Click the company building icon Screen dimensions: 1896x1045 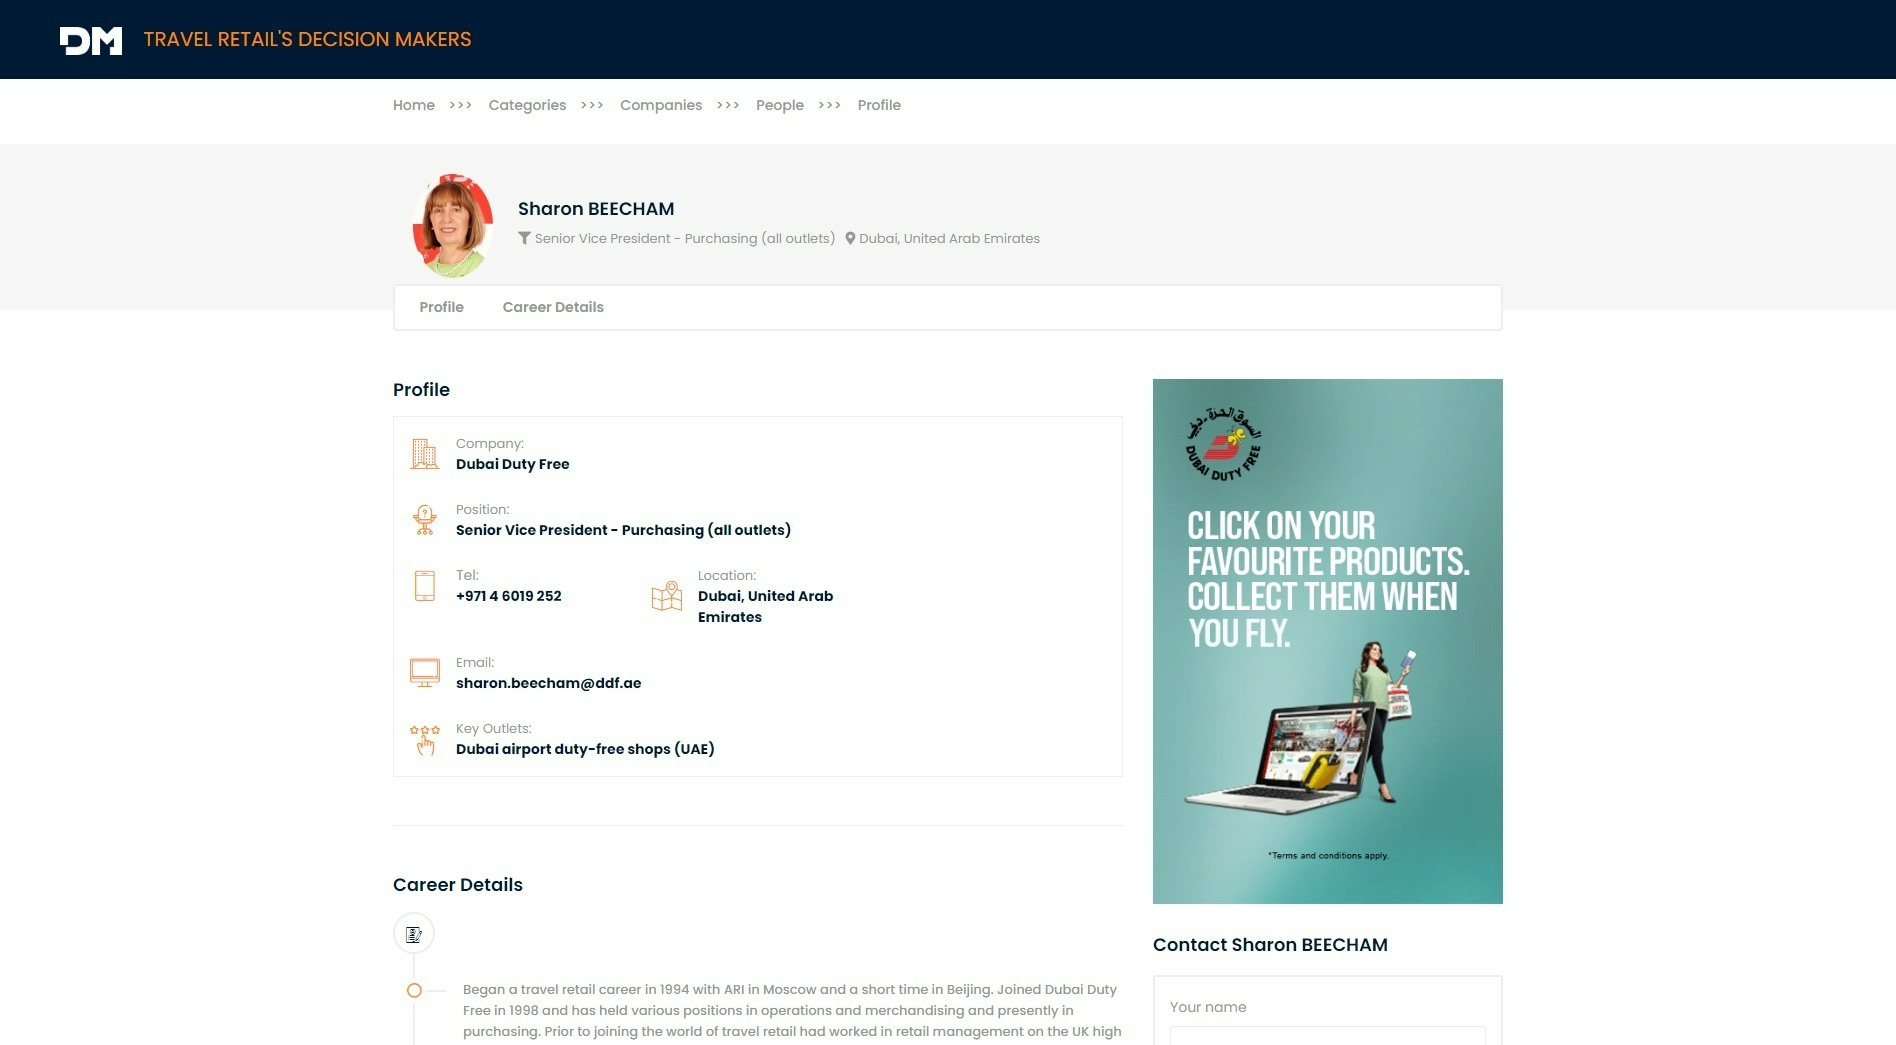point(424,454)
